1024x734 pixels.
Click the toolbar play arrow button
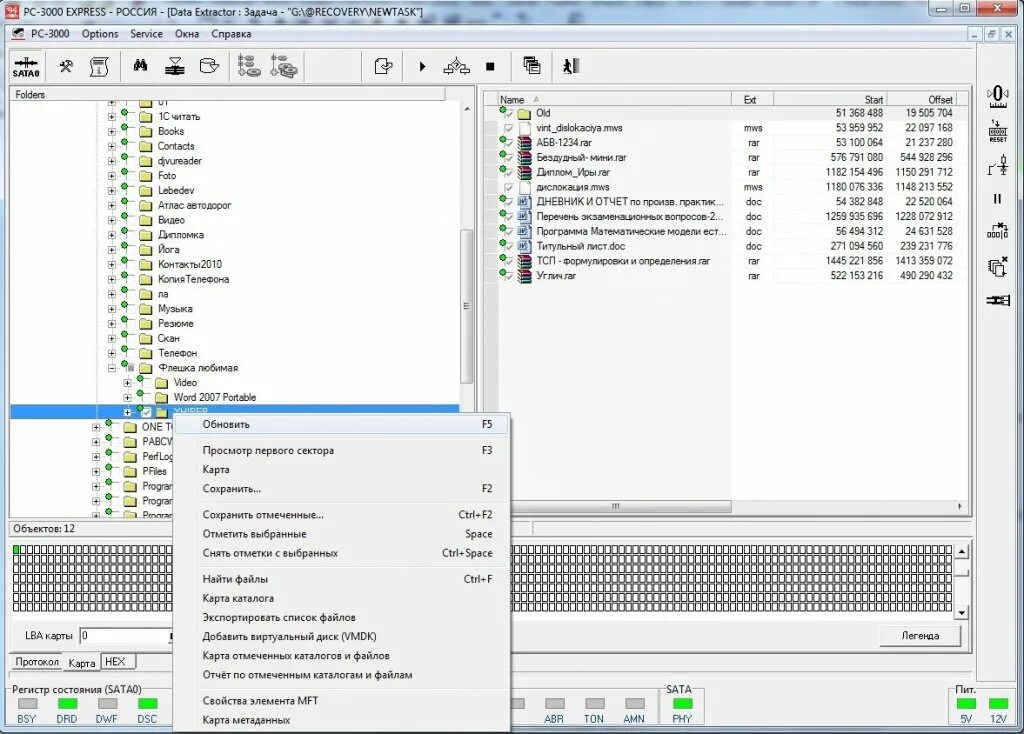[422, 66]
